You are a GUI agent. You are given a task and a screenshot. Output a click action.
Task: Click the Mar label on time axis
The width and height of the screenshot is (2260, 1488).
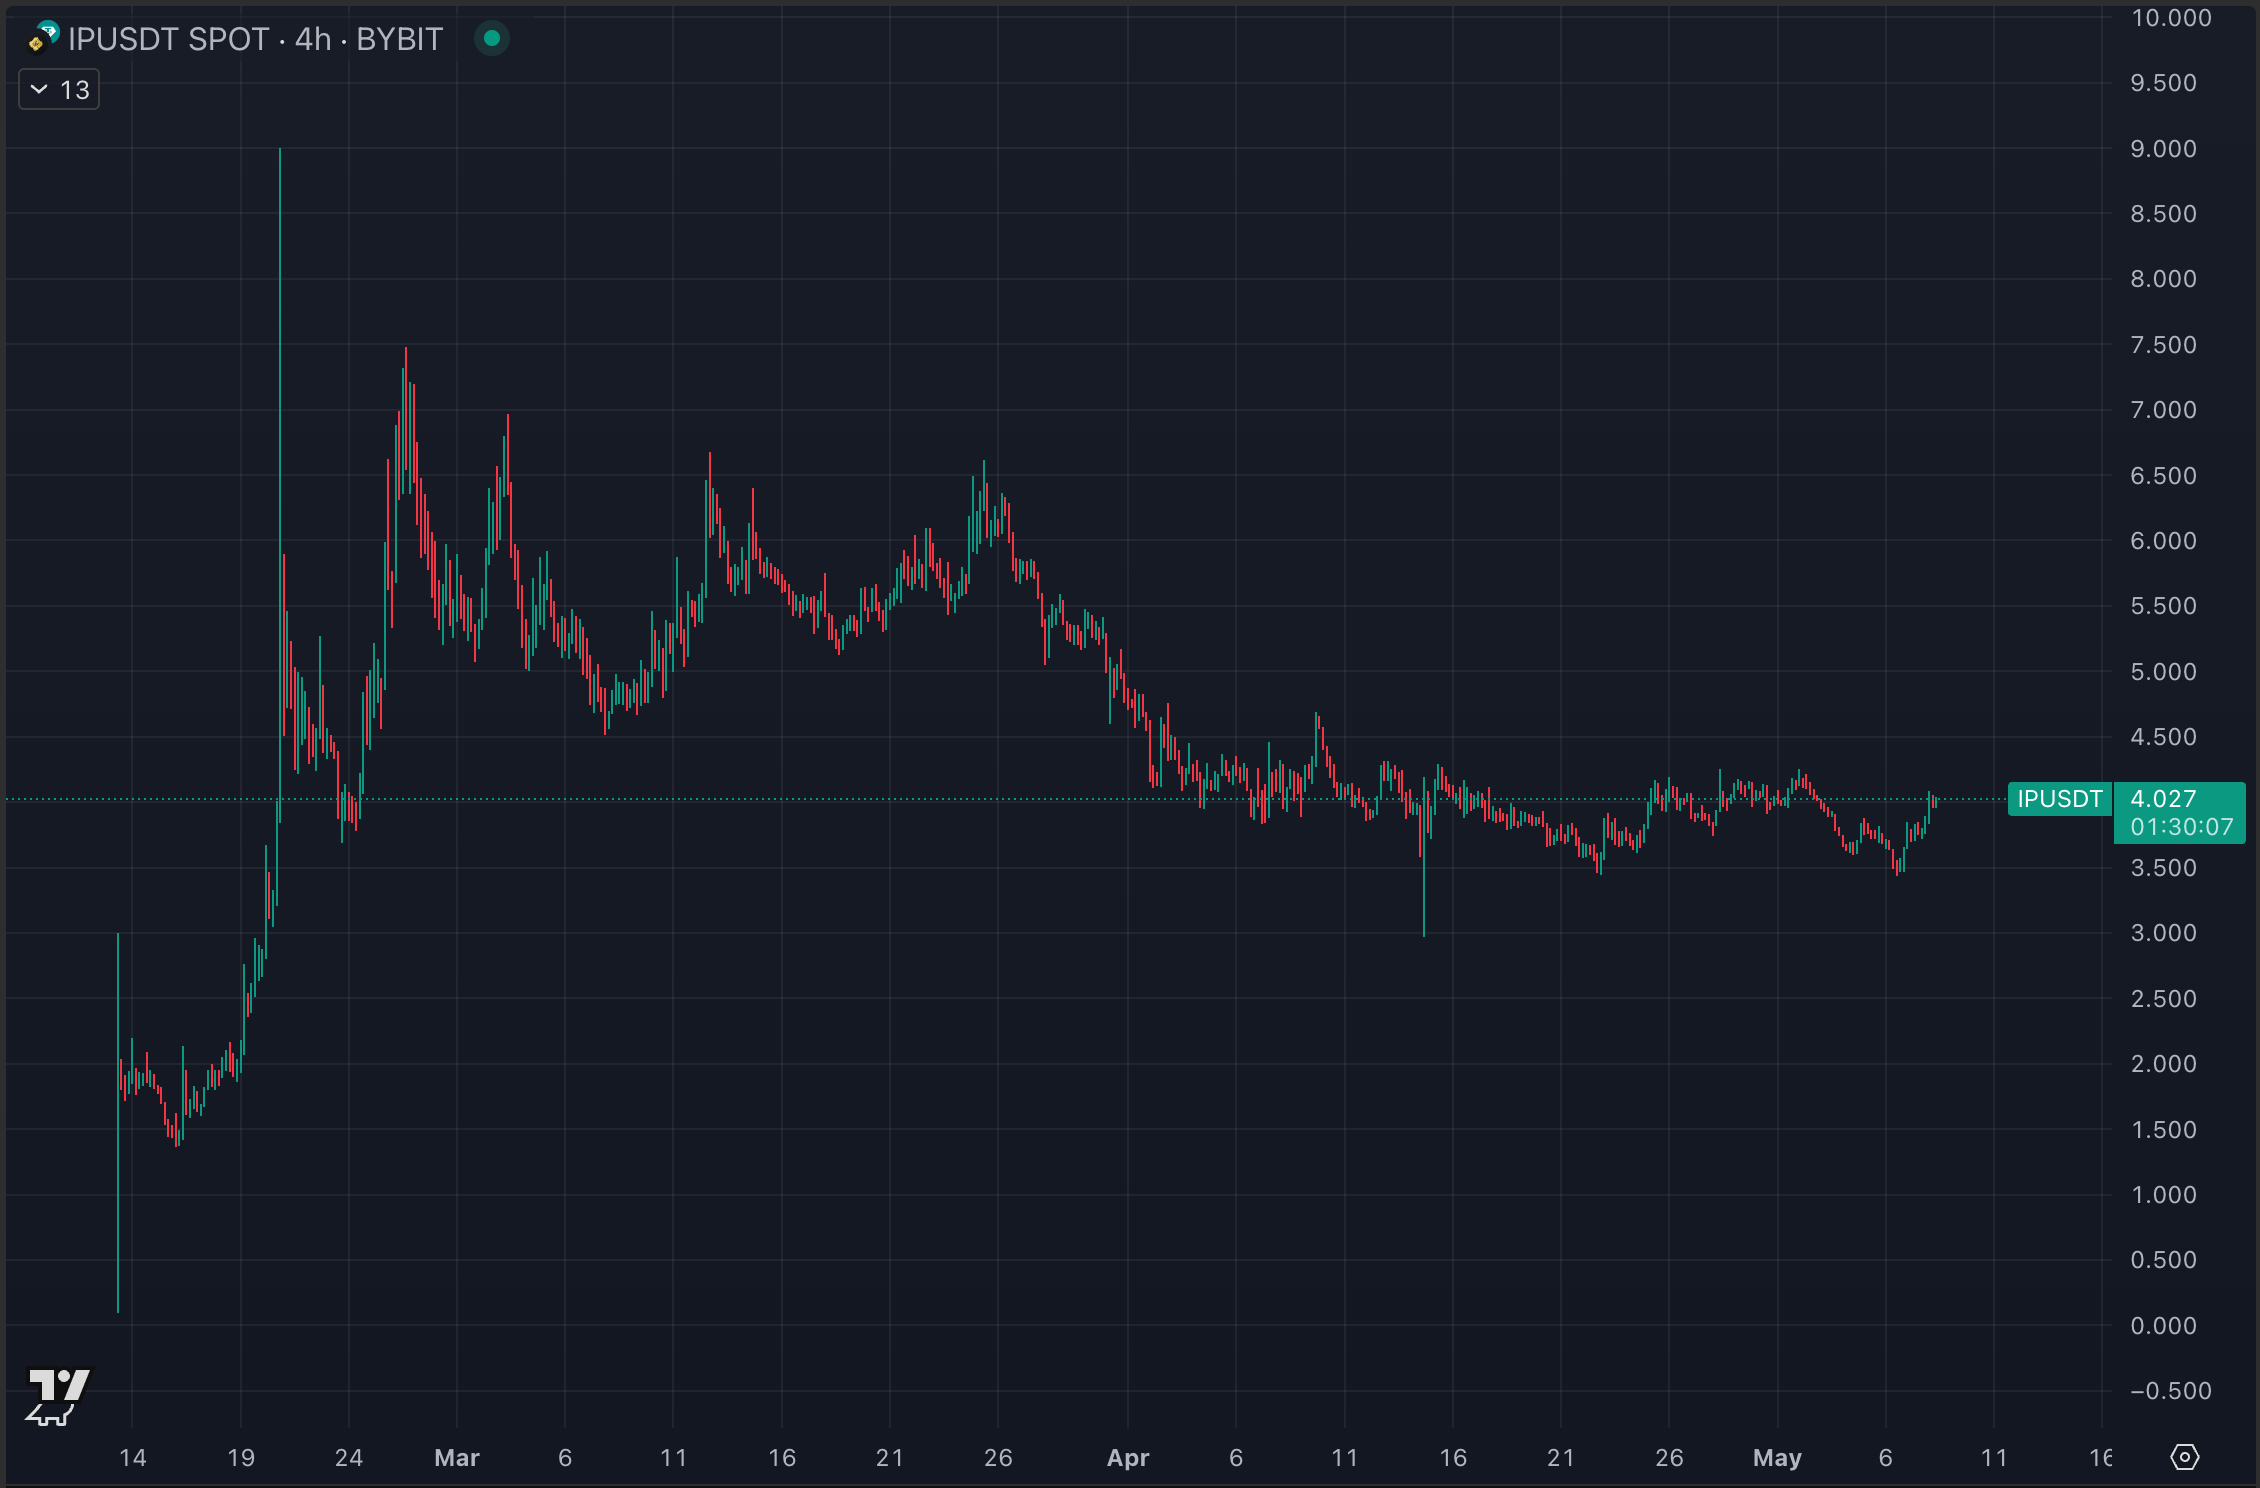[457, 1458]
